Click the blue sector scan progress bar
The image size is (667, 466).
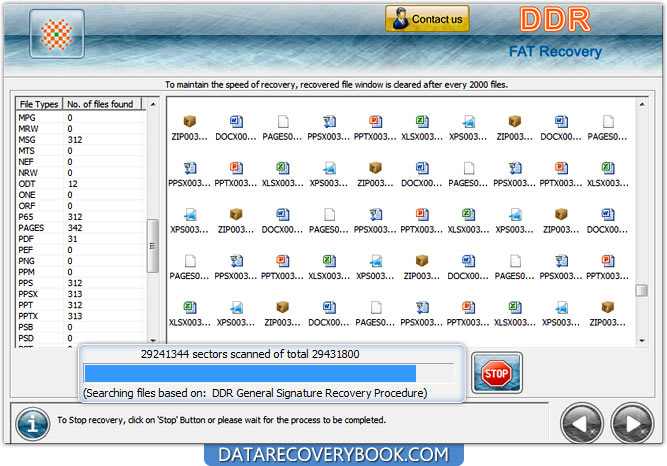(x=269, y=373)
